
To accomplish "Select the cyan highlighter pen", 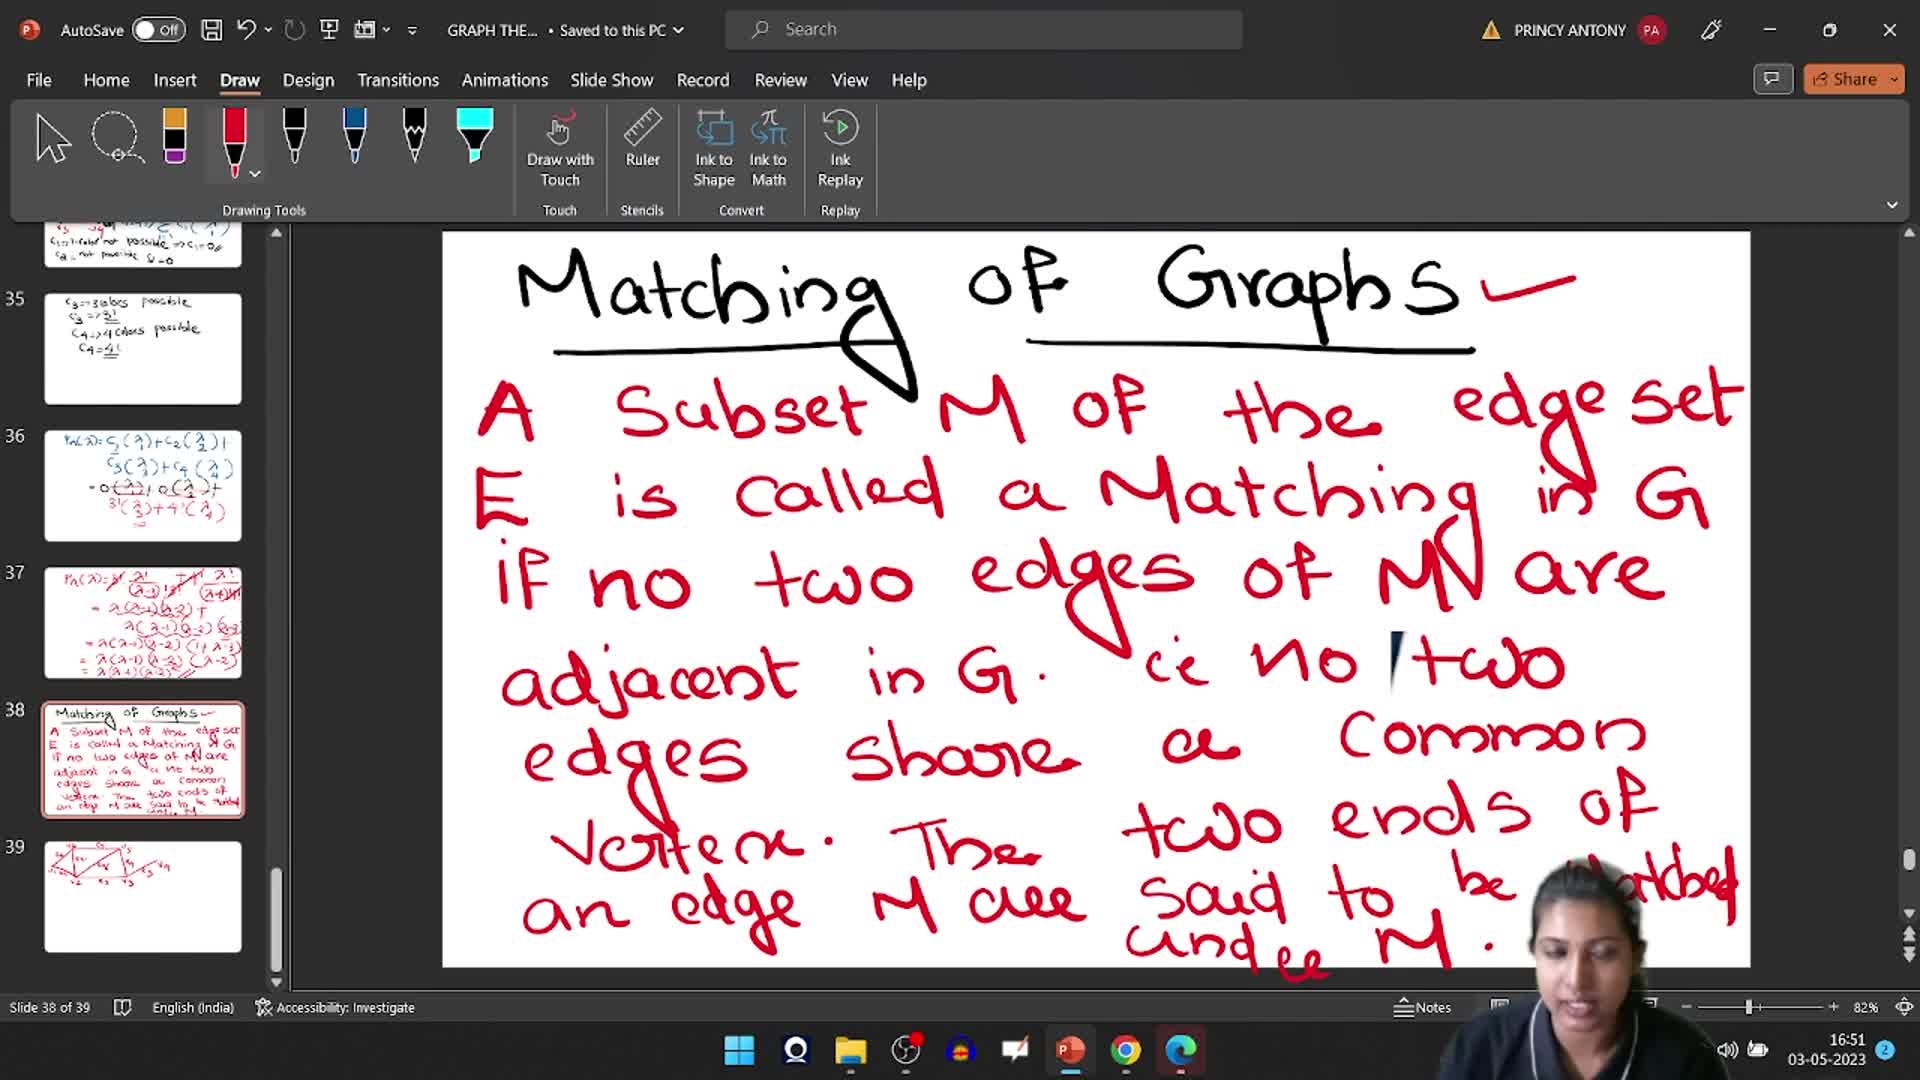I will pyautogui.click(x=474, y=136).
